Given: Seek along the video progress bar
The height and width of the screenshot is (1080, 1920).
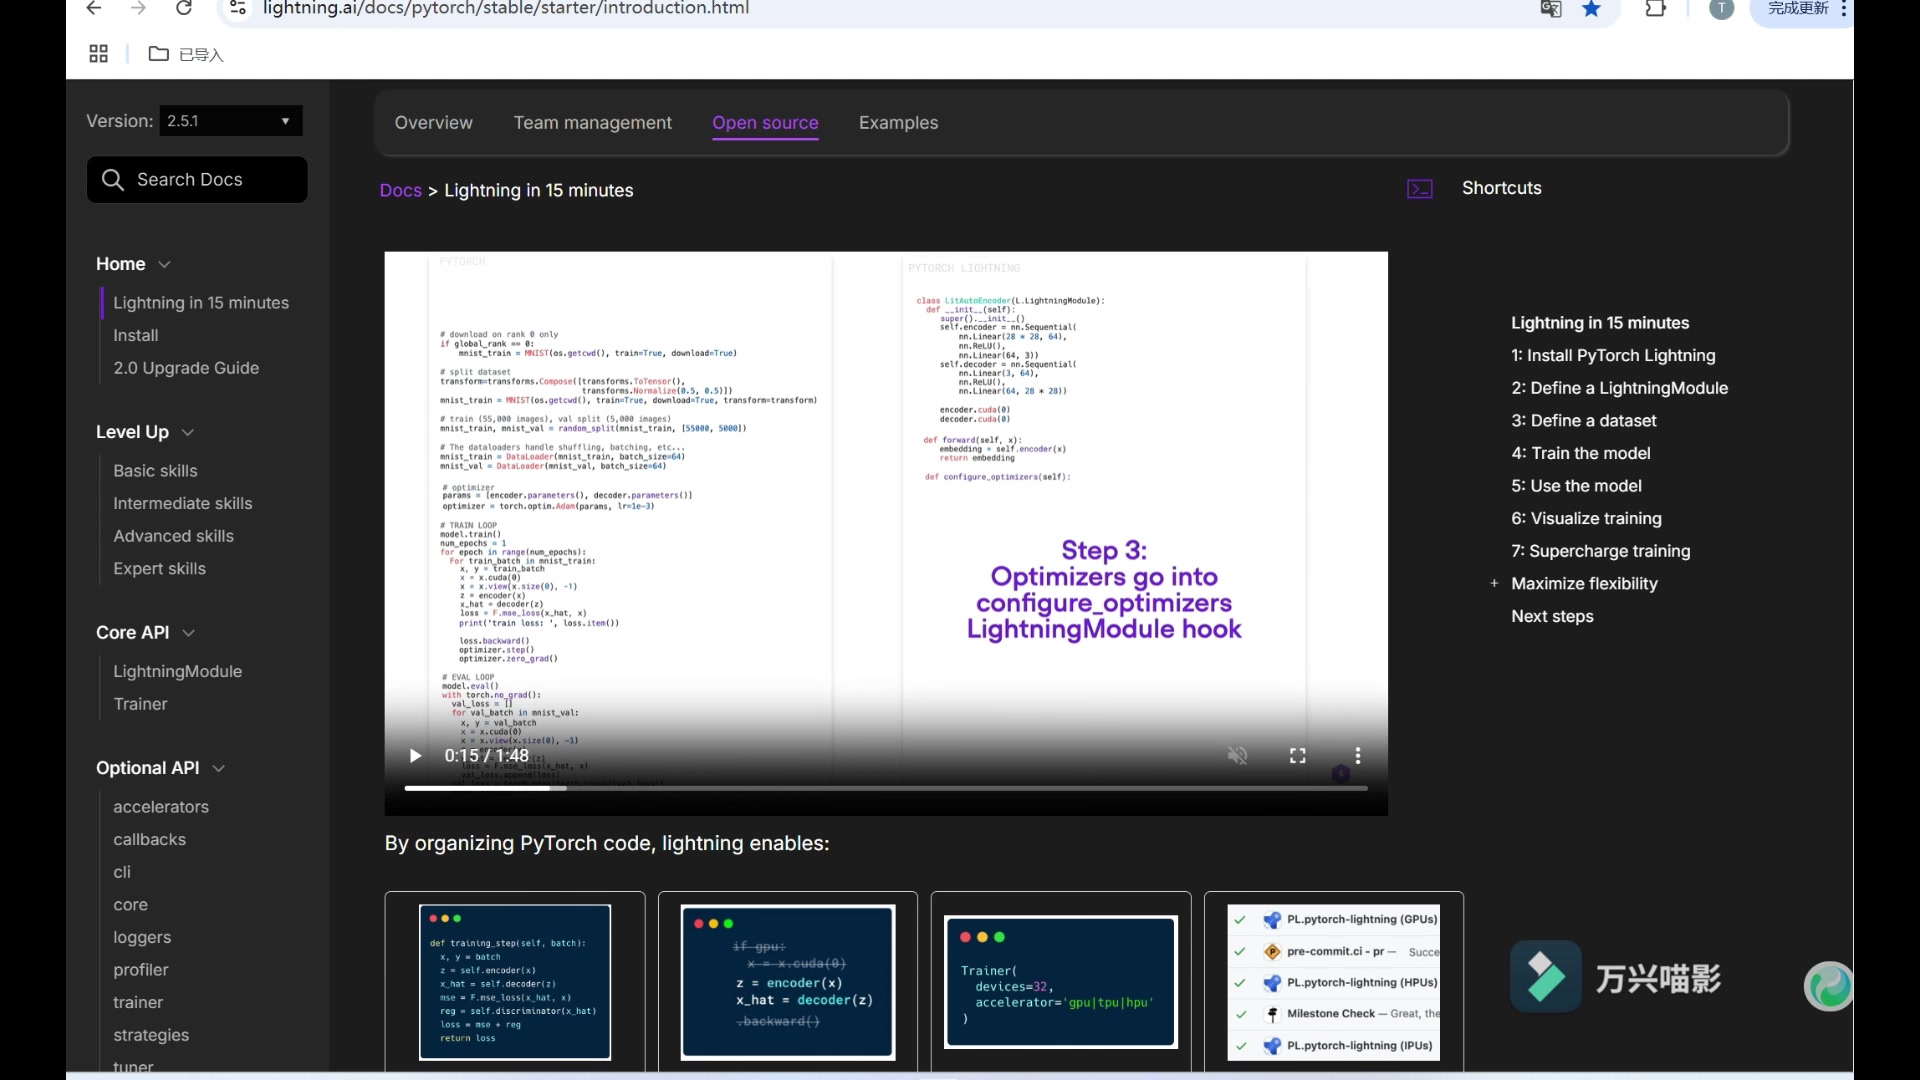Looking at the screenshot, I should click(885, 789).
